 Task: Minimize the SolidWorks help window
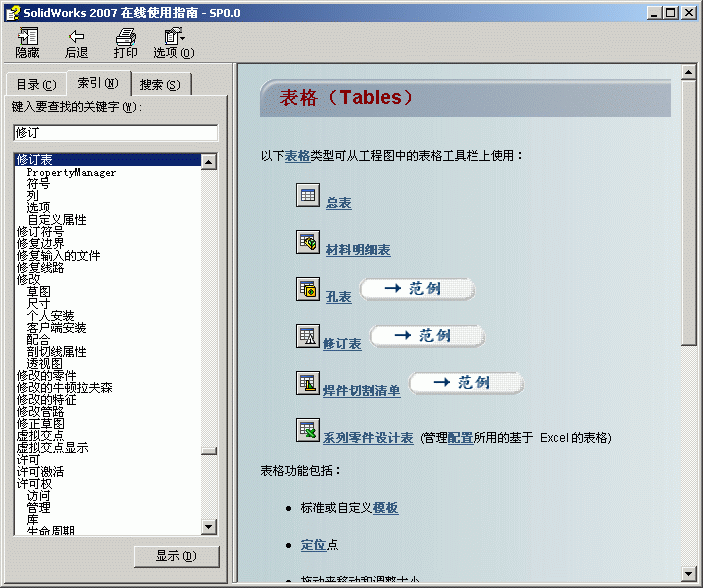pyautogui.click(x=655, y=13)
